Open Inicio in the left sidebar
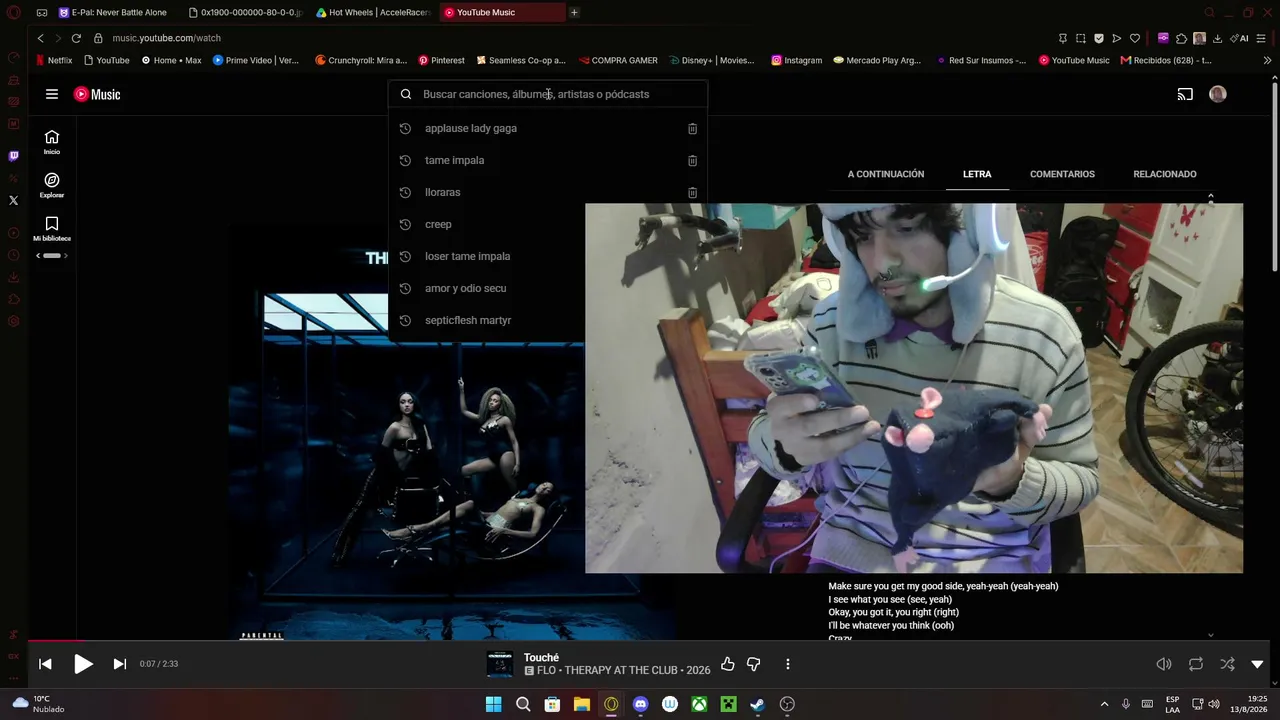 coord(52,142)
